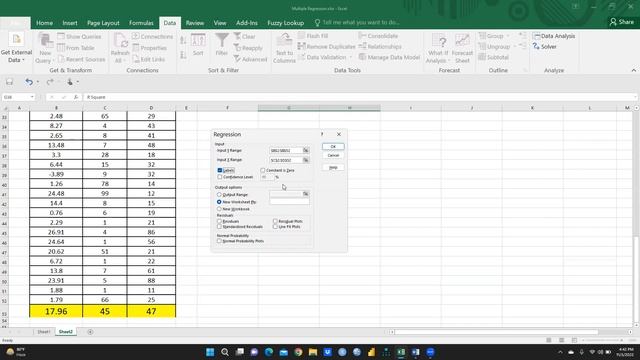Screen dimensions: 640x360
Task: Click Manage Data Model
Action: (x=389, y=57)
